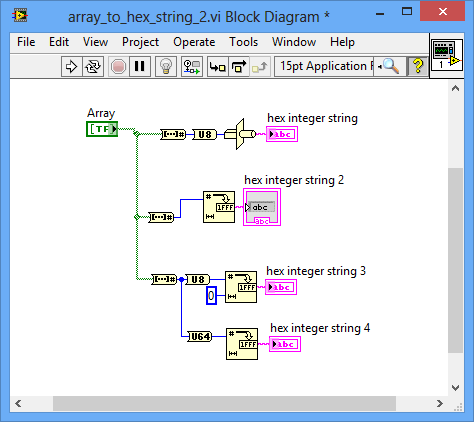Open the Tools menu
The image size is (474, 422).
[x=244, y=42]
